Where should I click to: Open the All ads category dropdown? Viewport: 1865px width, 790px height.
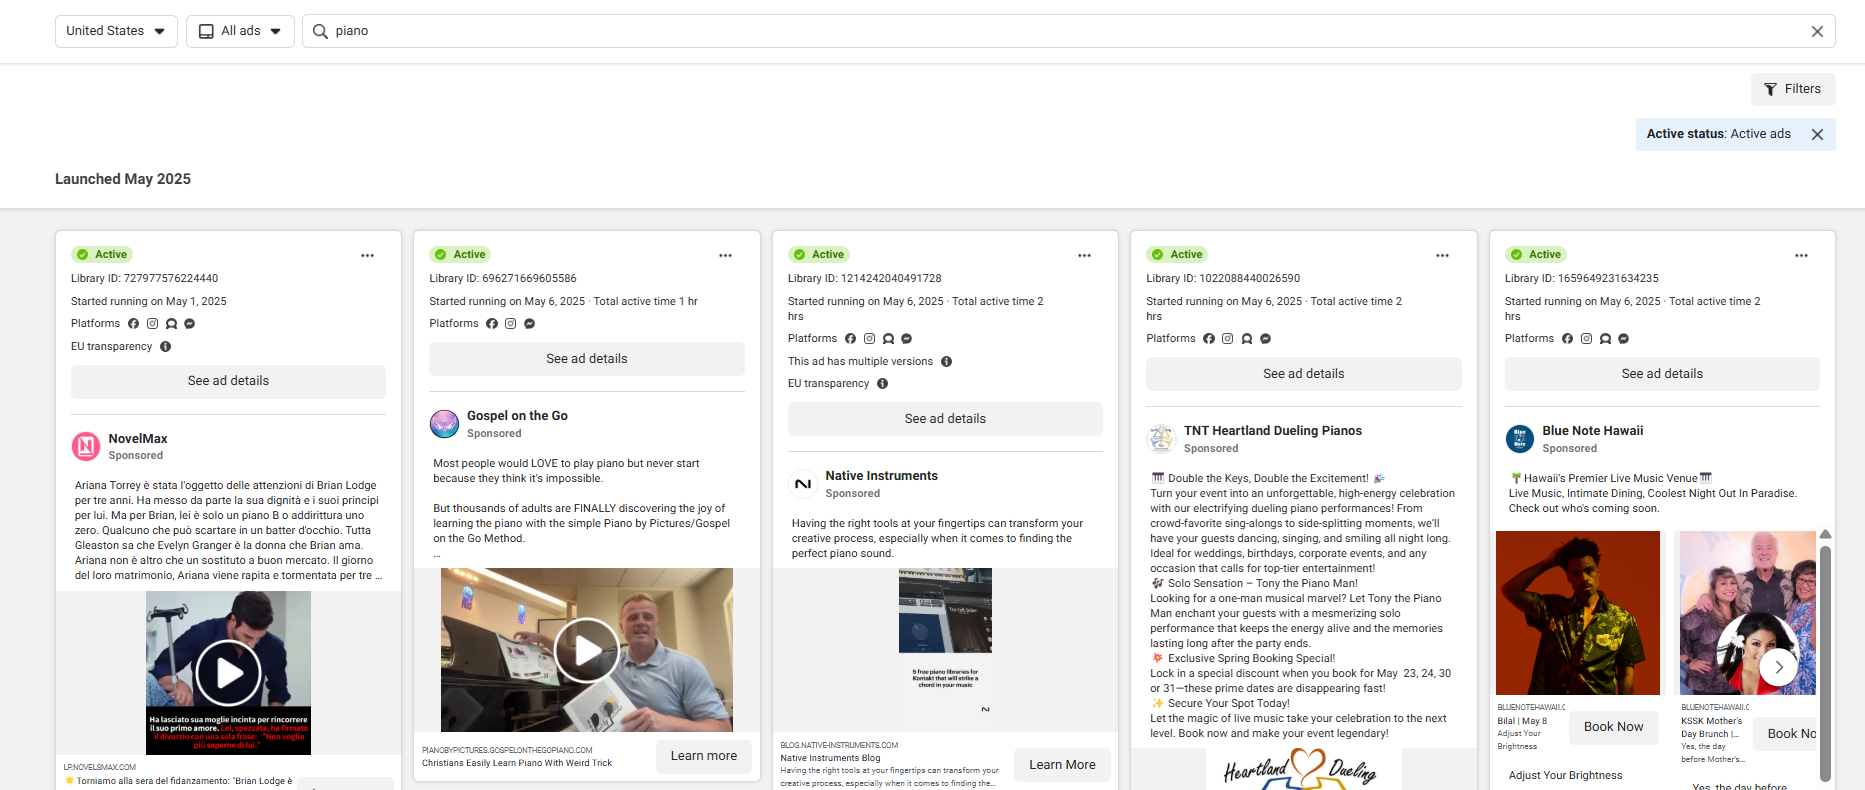[240, 31]
